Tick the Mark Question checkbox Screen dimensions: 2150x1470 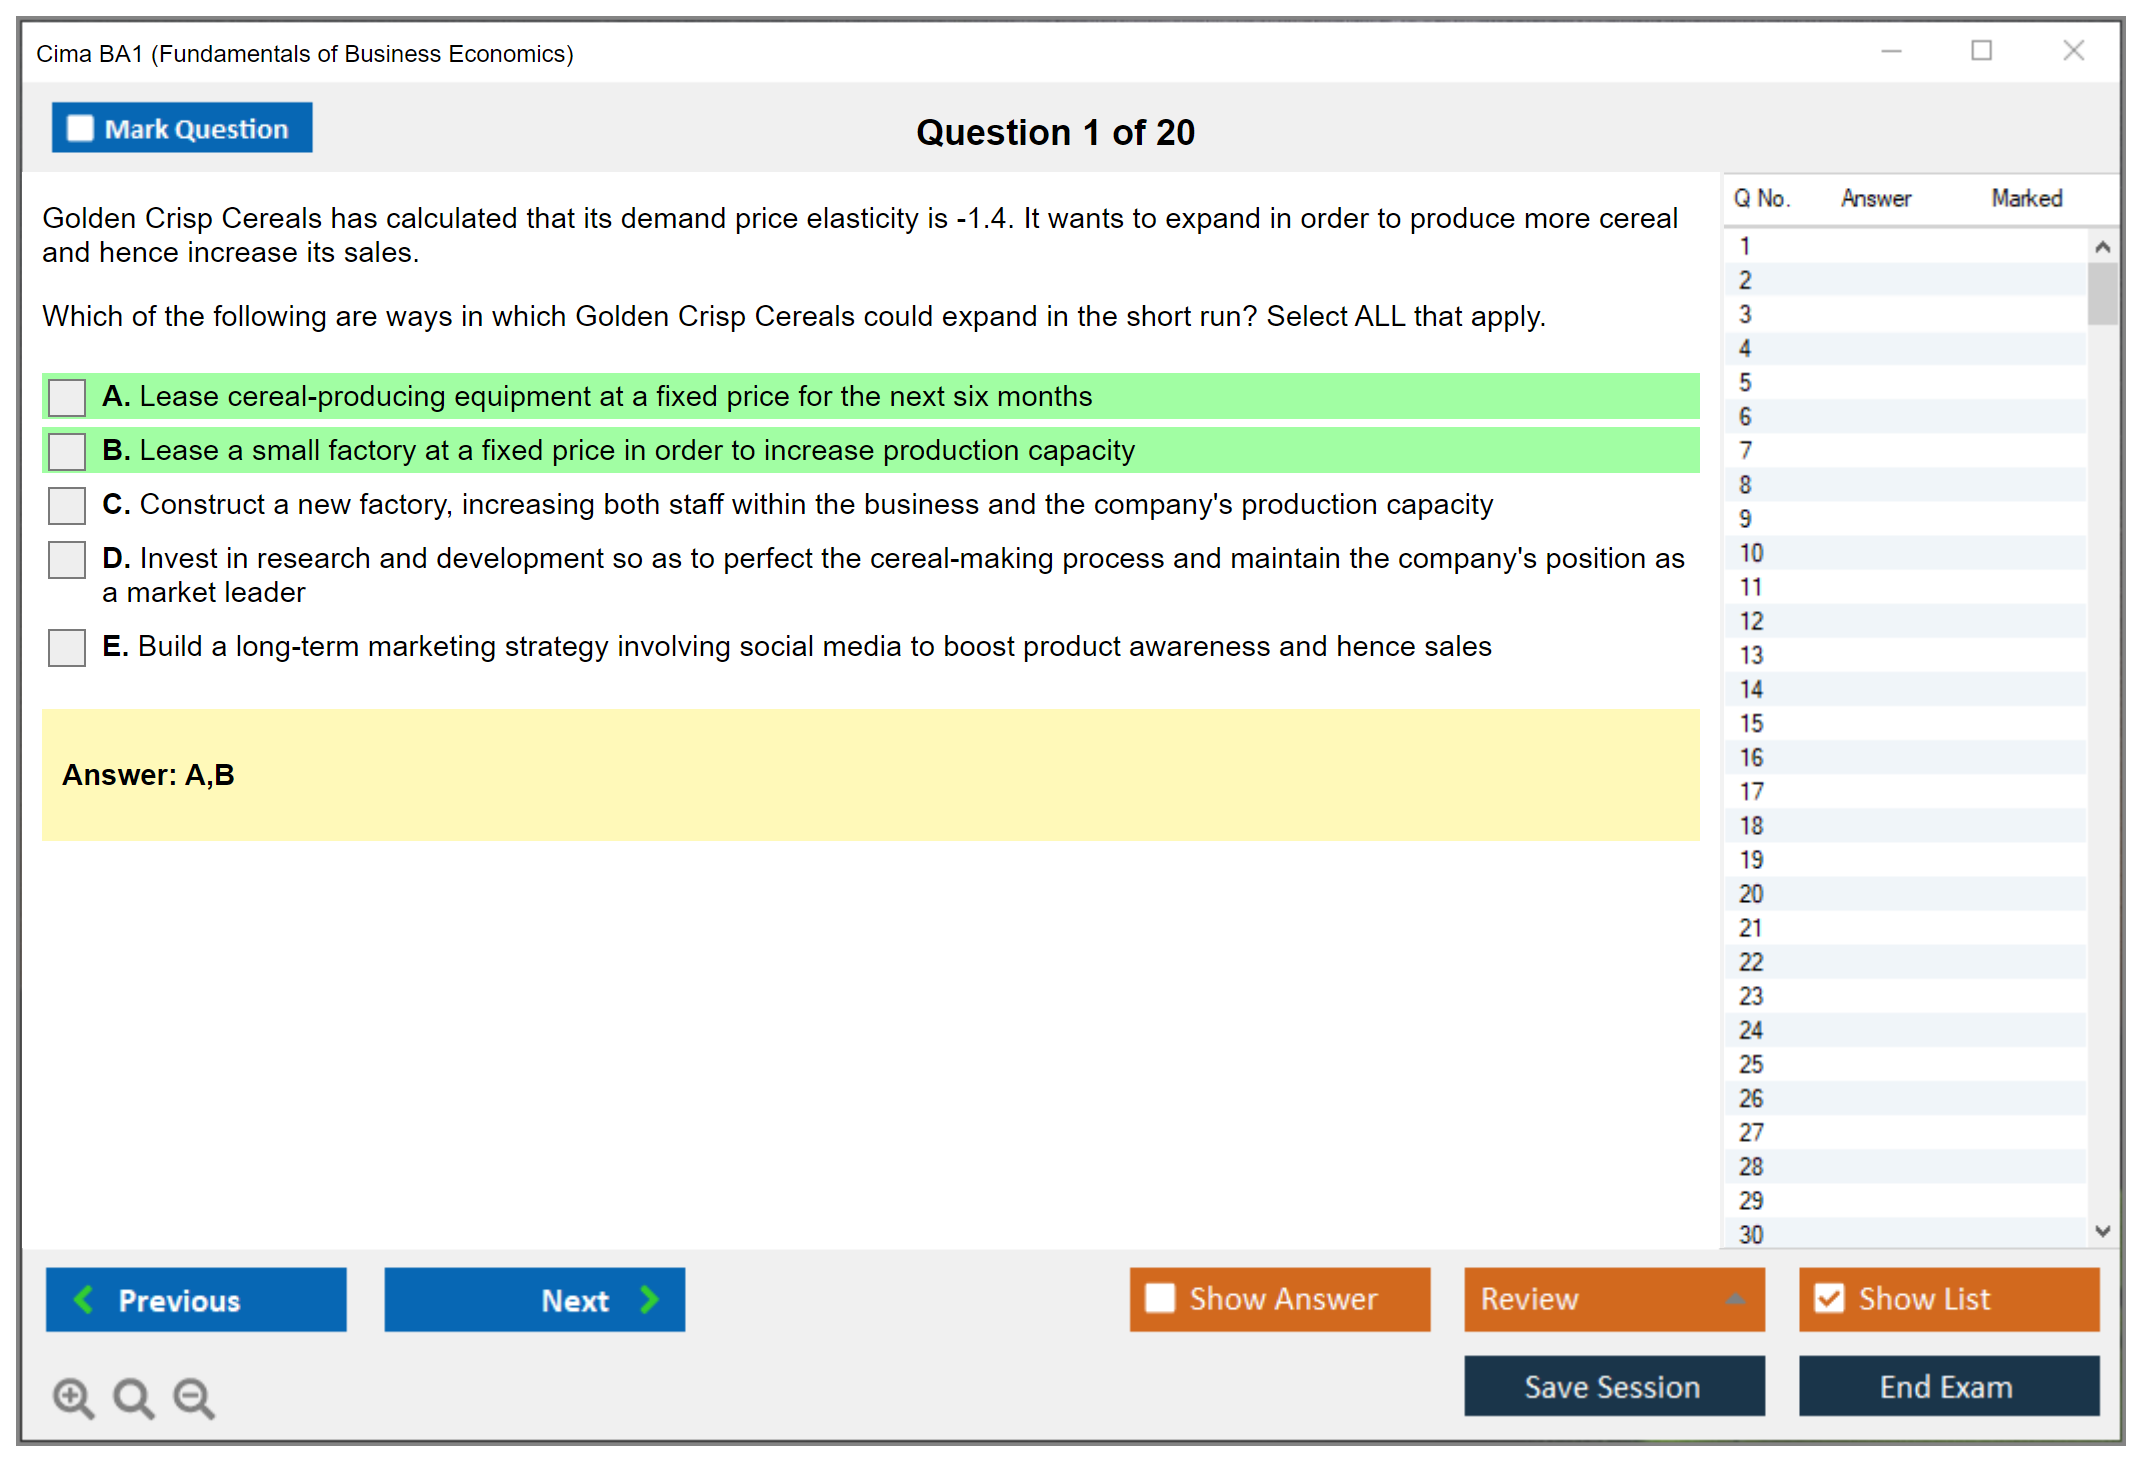tap(80, 129)
